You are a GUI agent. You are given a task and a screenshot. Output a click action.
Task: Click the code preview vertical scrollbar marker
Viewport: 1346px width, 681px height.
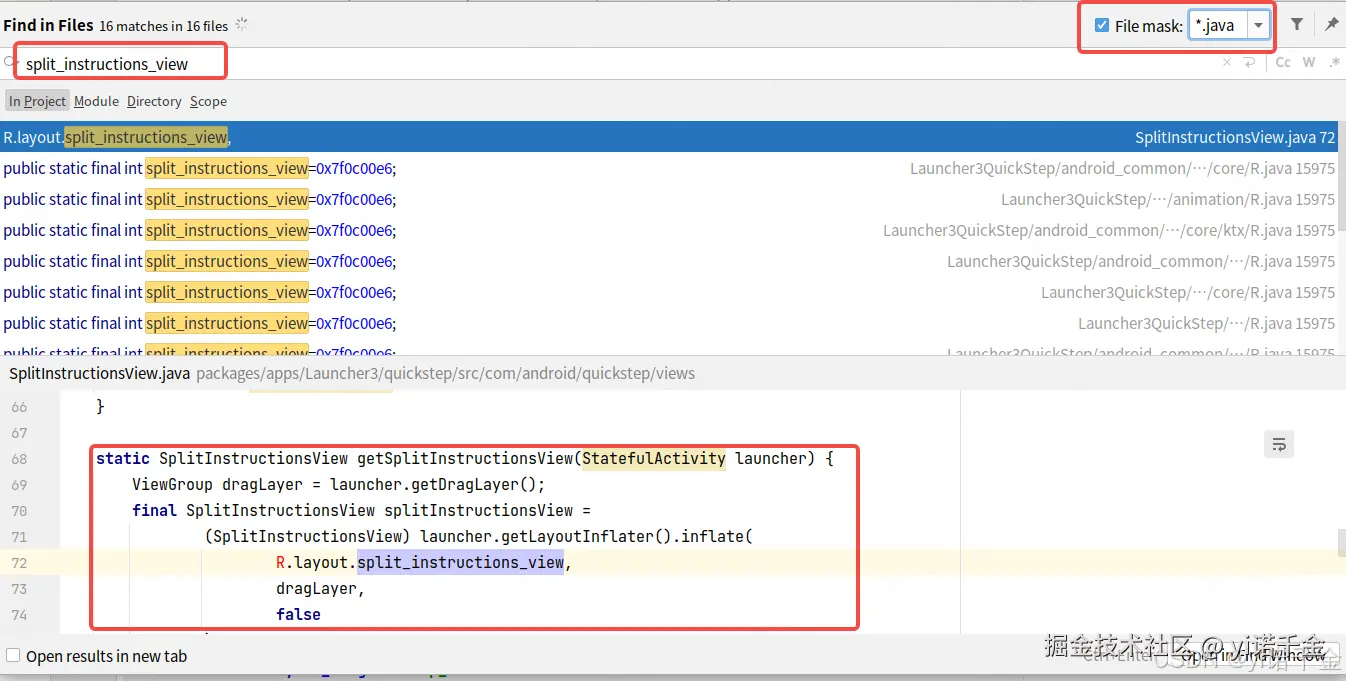[x=1342, y=543]
